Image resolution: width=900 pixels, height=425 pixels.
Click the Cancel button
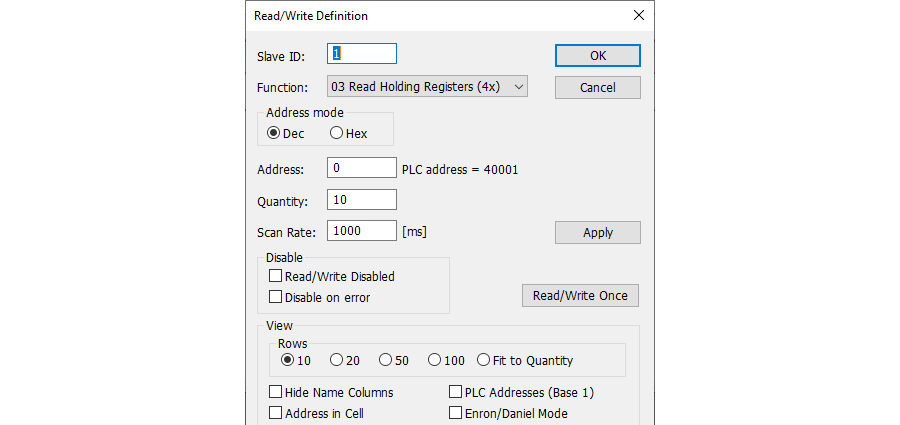click(x=598, y=87)
